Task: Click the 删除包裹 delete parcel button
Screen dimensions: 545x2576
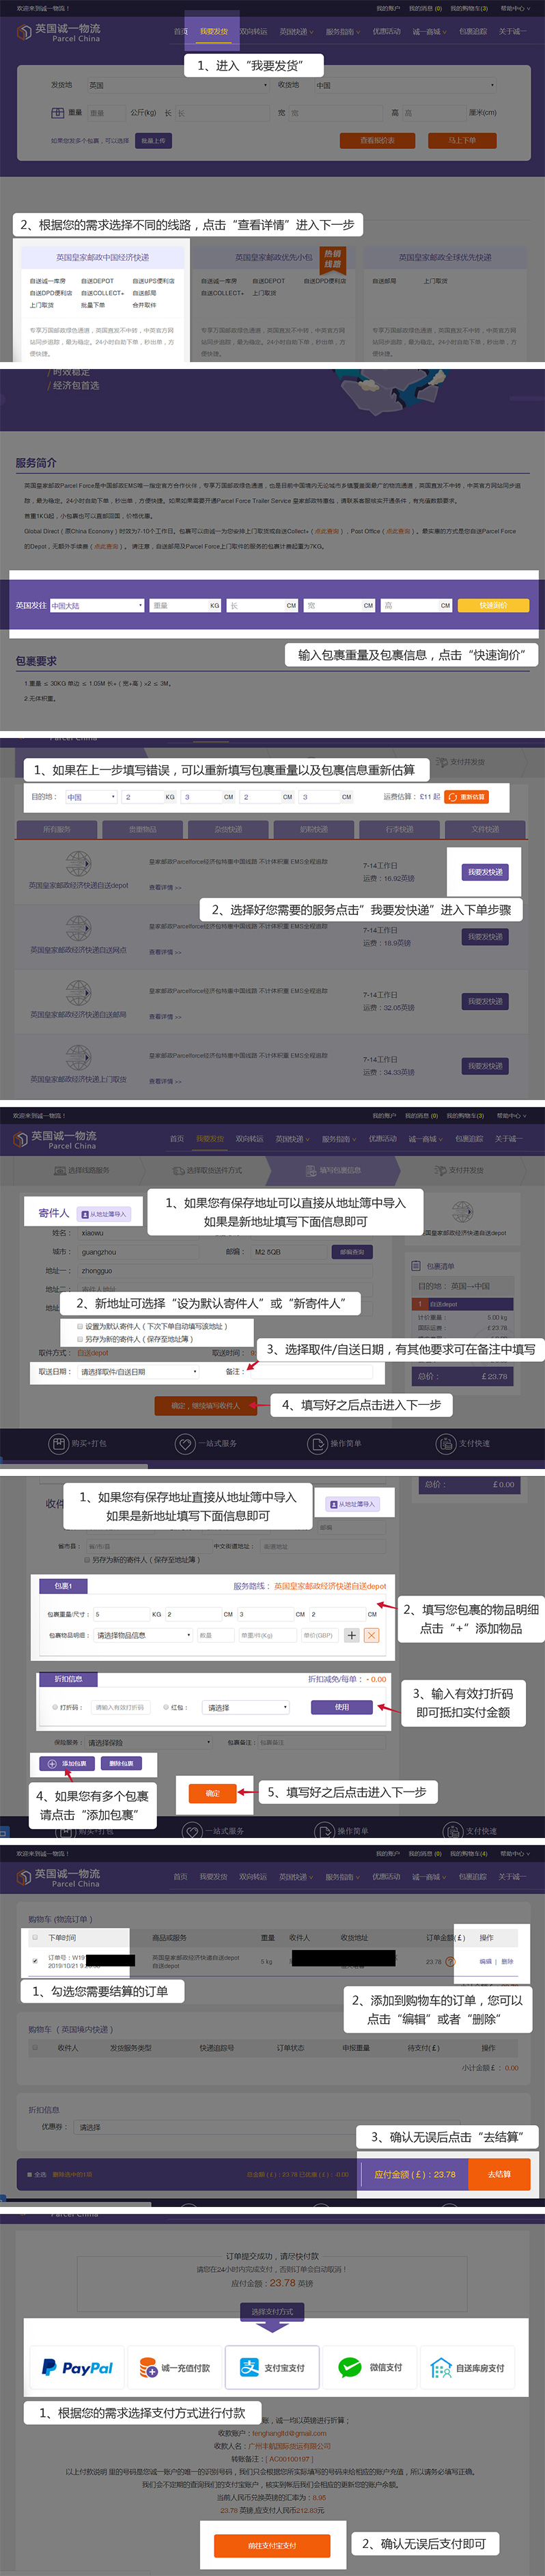Action: click(122, 1763)
